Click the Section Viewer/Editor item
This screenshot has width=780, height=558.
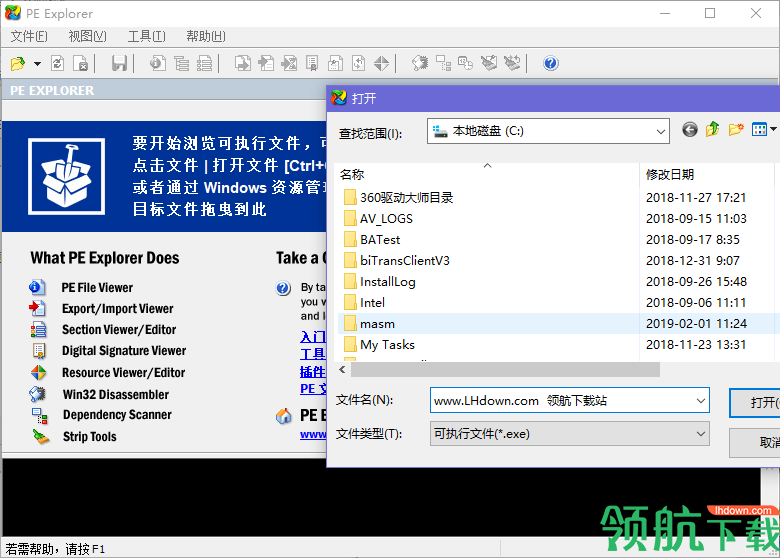click(119, 329)
